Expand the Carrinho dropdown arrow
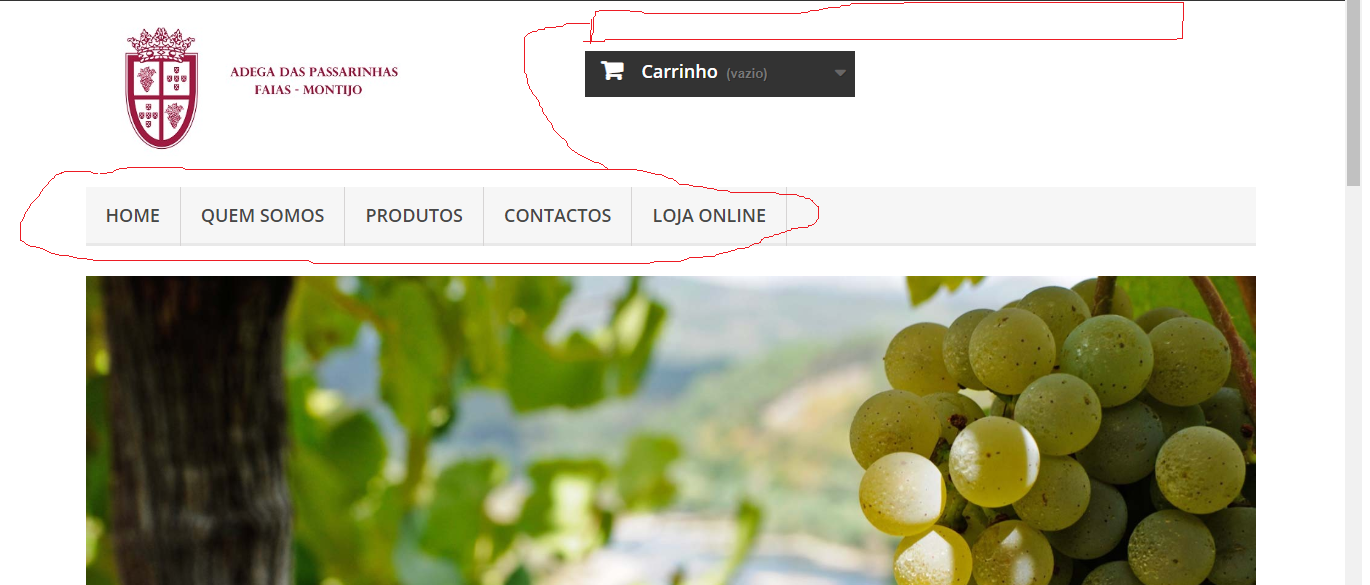Screen dimensions: 1370x585 [840, 73]
